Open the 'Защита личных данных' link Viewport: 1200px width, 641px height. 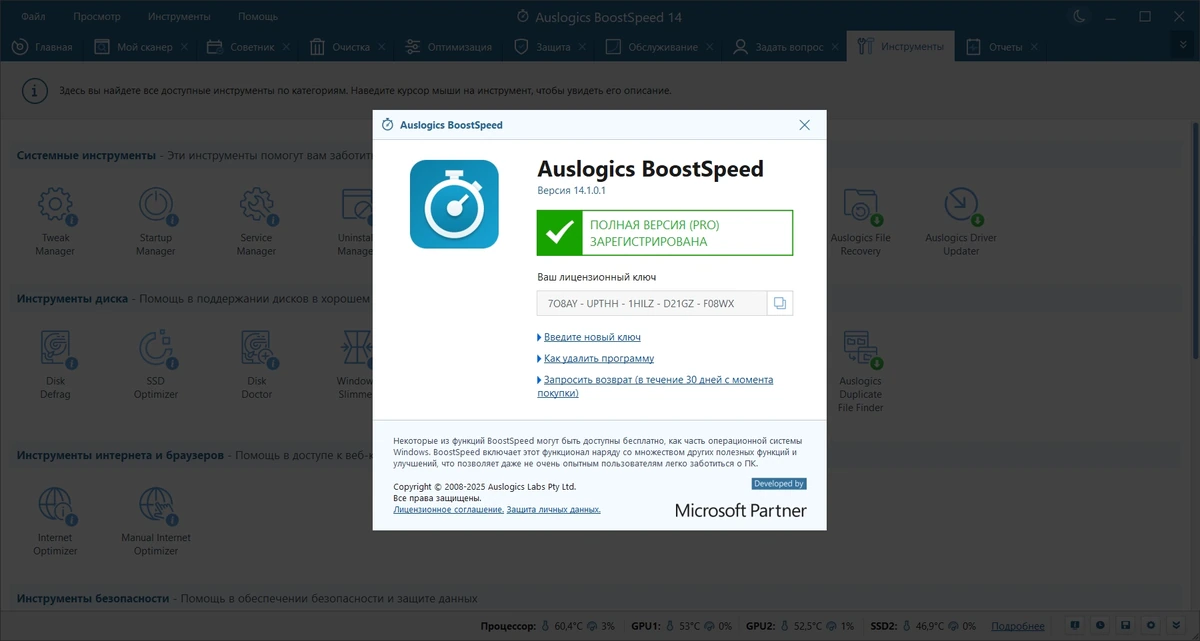(554, 509)
